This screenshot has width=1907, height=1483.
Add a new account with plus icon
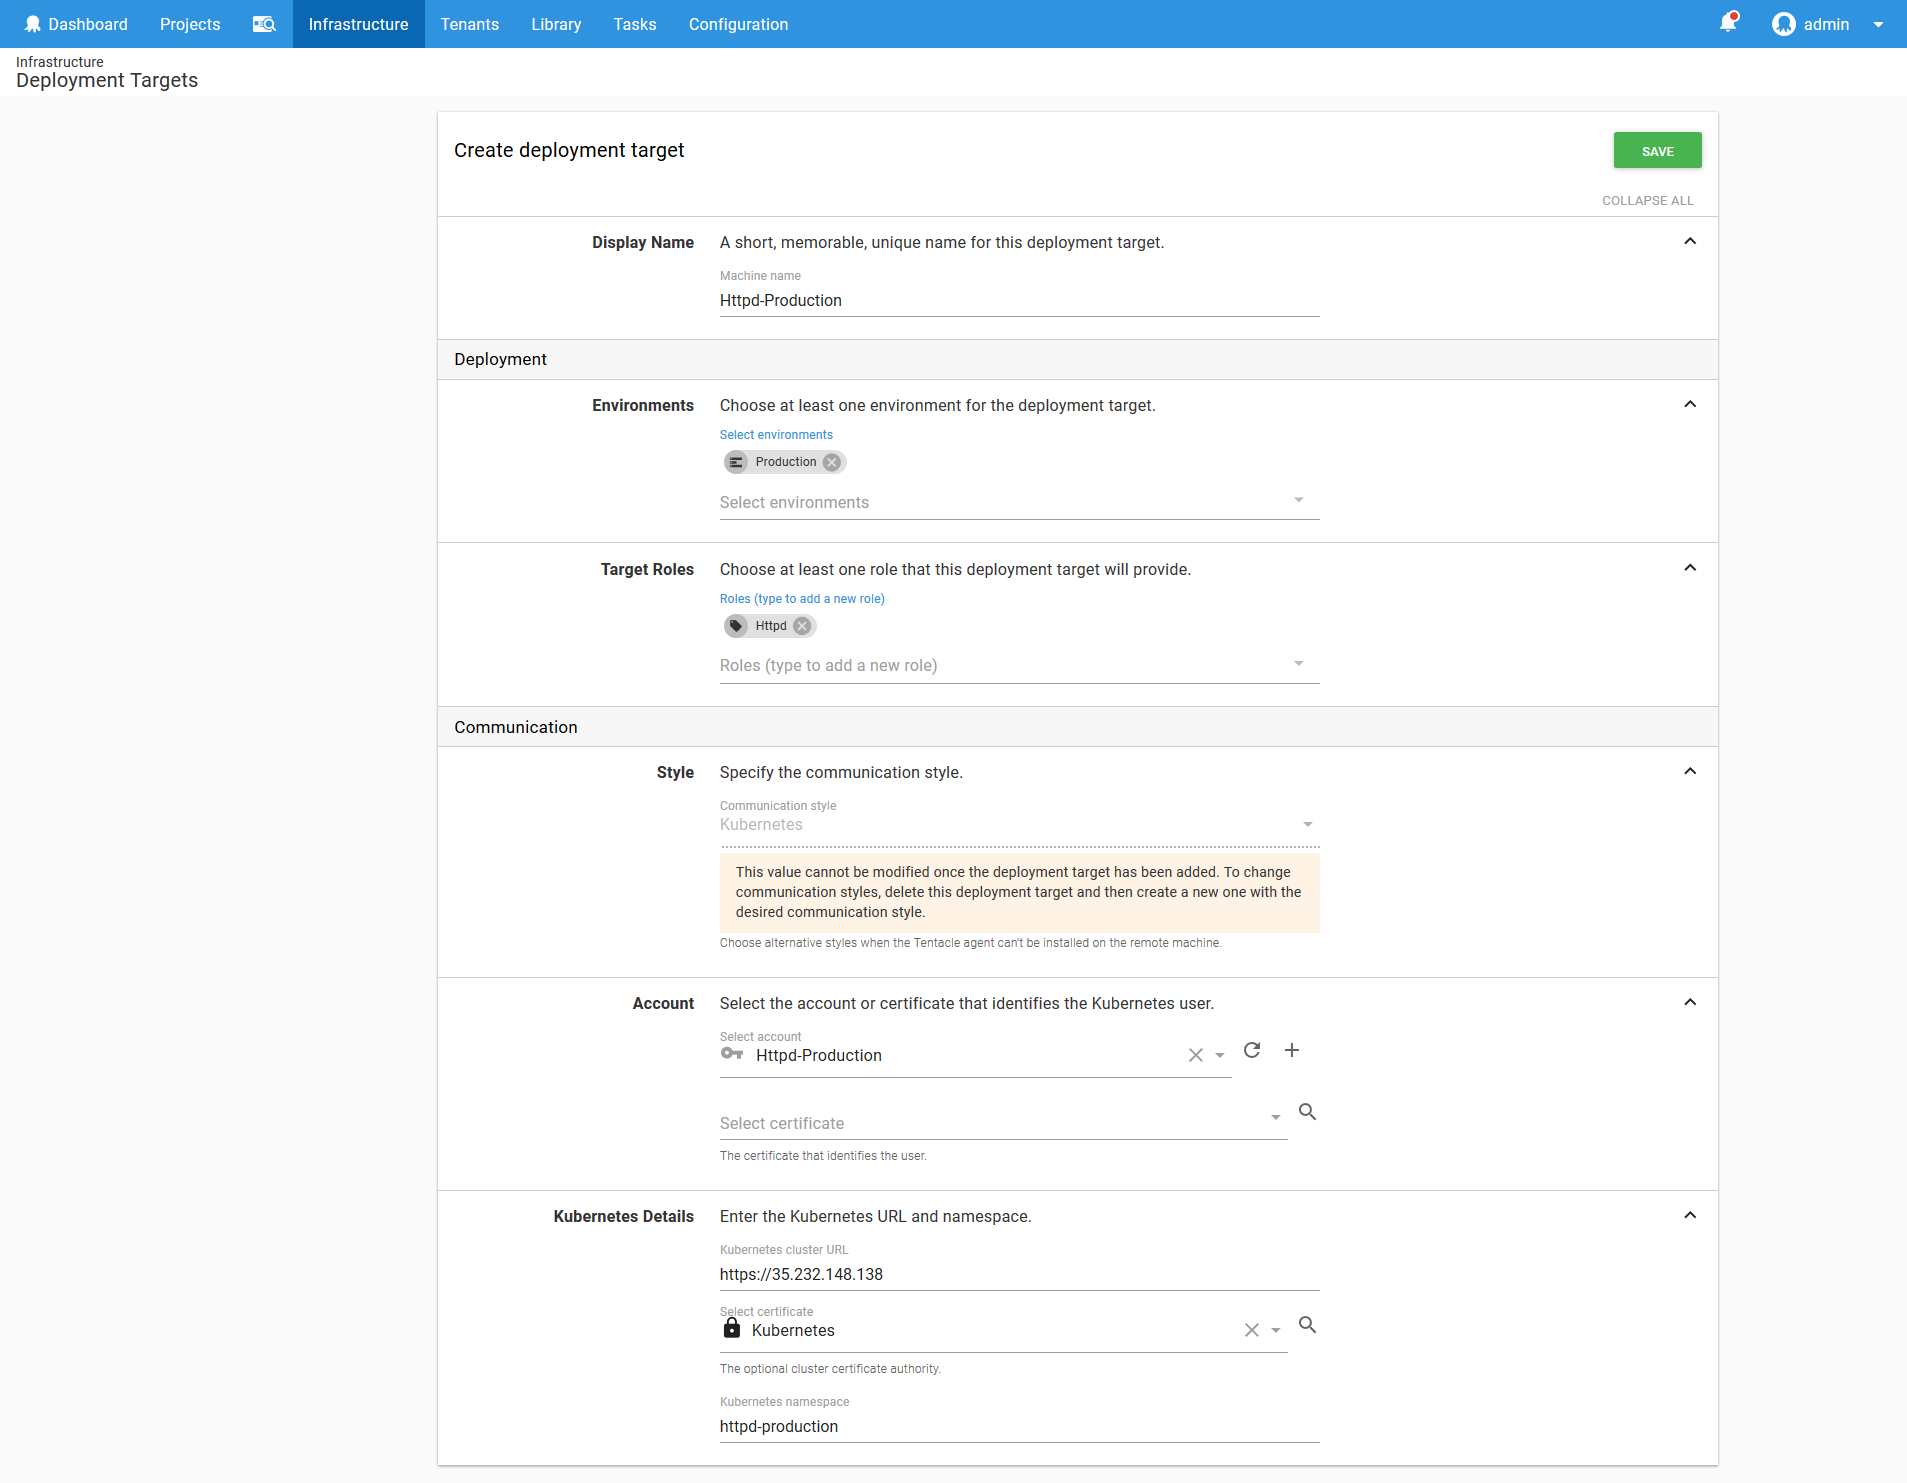[x=1292, y=1050]
